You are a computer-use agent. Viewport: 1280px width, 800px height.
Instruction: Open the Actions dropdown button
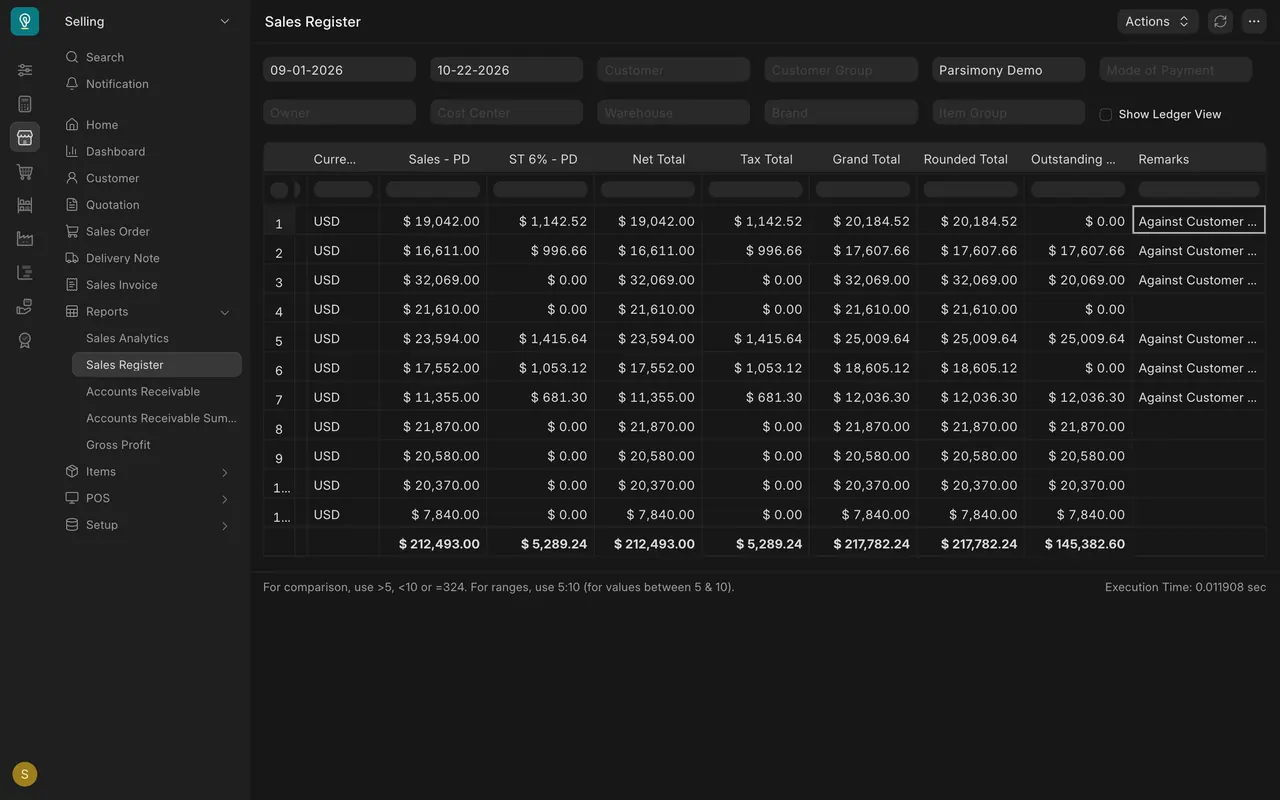click(1158, 21)
